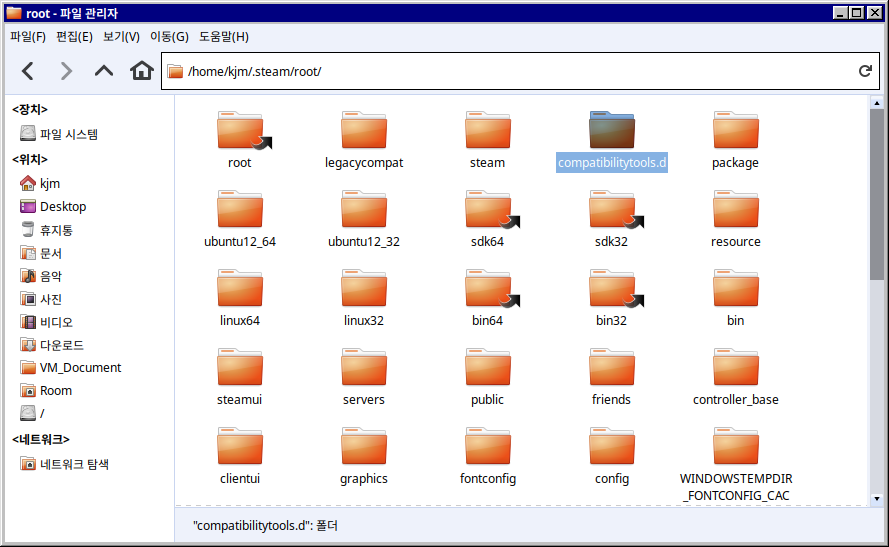Viewport: 889px width, 547px height.
Task: Select the ubuntu12_32 folder icon
Action: [x=364, y=209]
